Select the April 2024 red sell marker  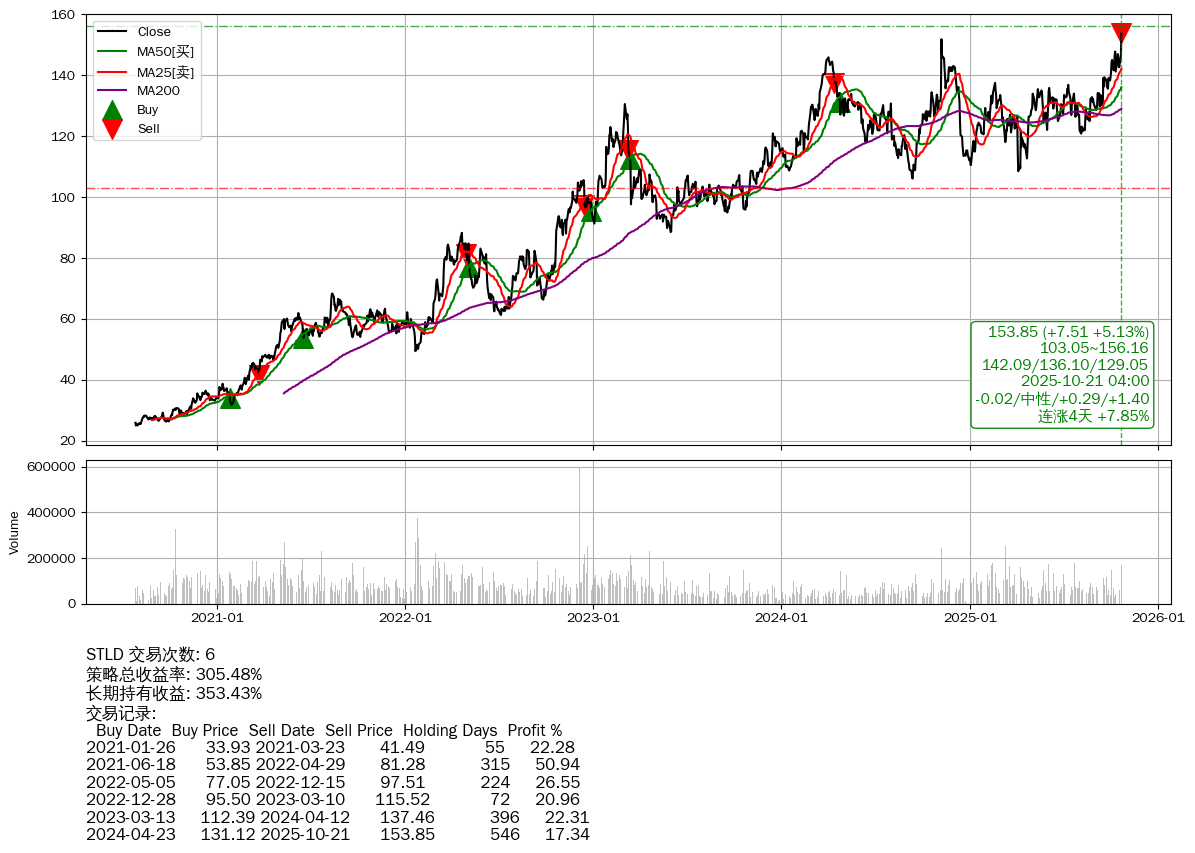click(x=835, y=83)
